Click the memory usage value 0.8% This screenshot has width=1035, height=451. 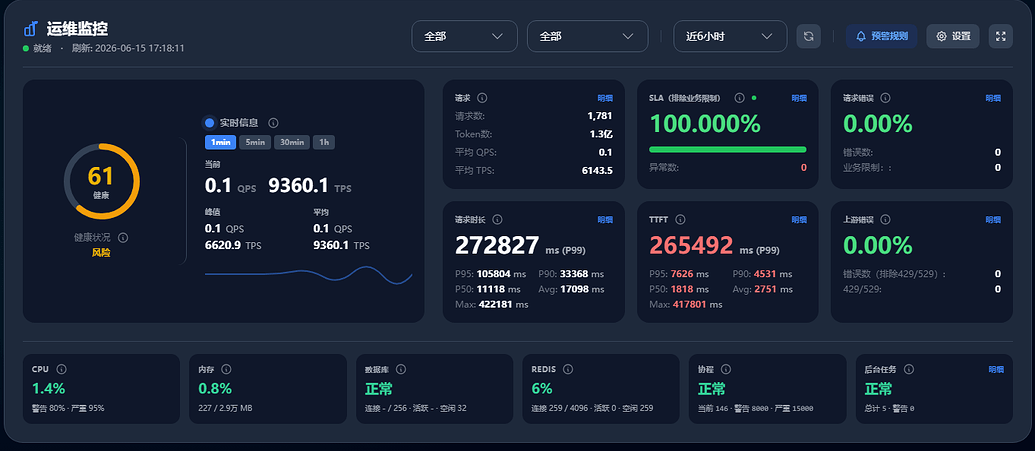point(215,388)
